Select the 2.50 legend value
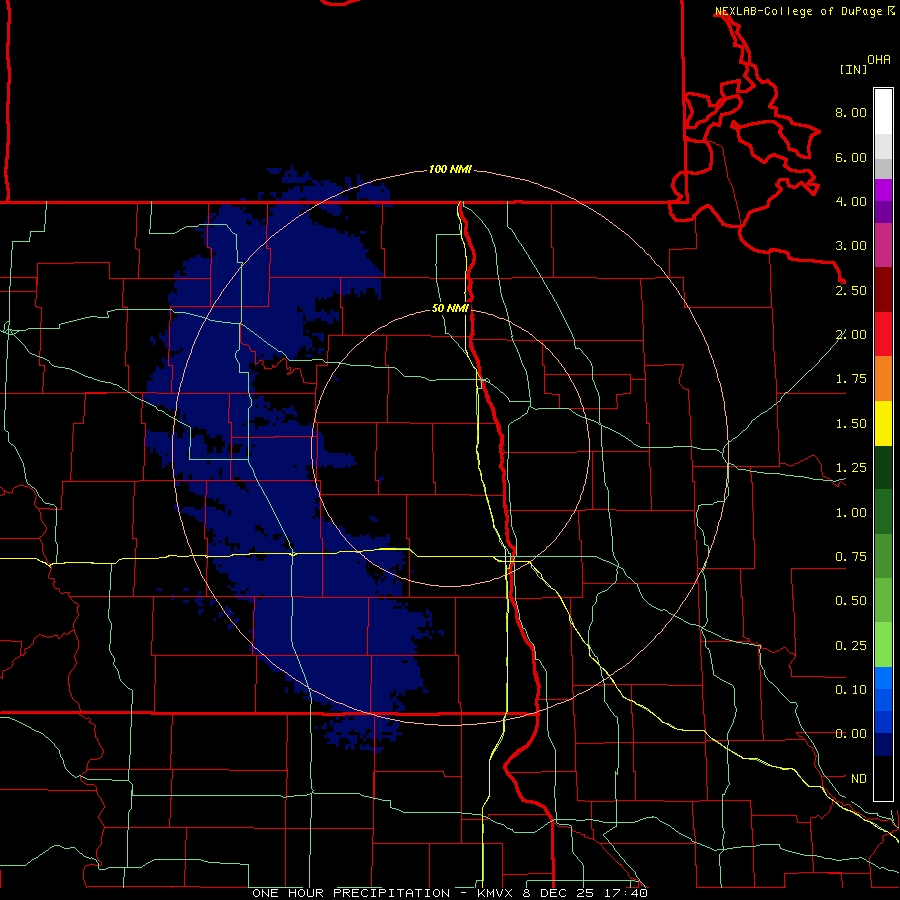This screenshot has width=900, height=900. pos(851,290)
